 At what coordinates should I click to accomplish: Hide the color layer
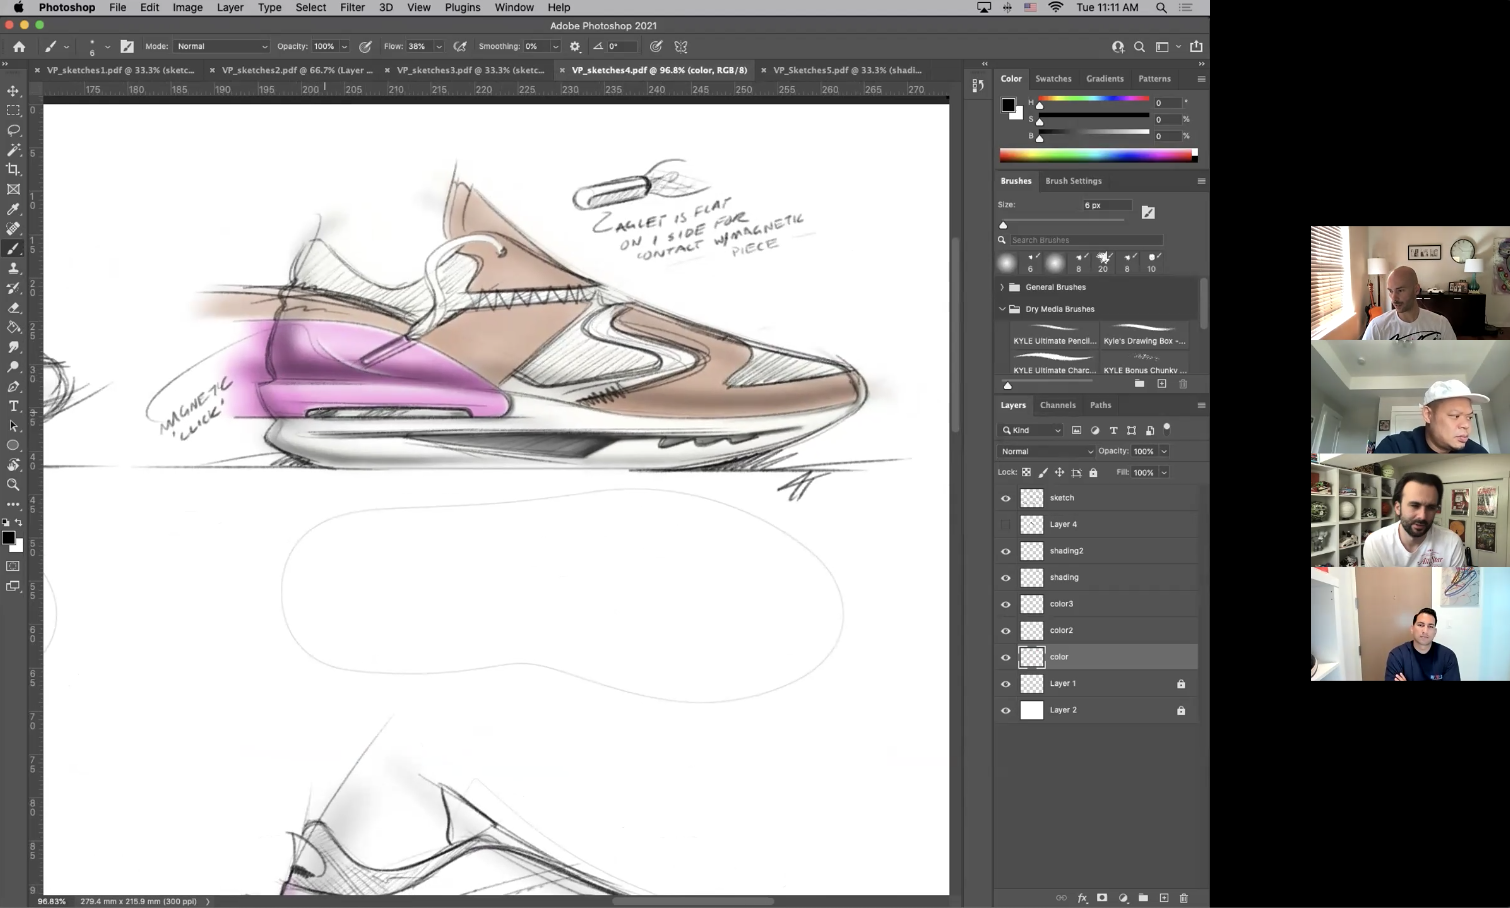pyautogui.click(x=1006, y=657)
